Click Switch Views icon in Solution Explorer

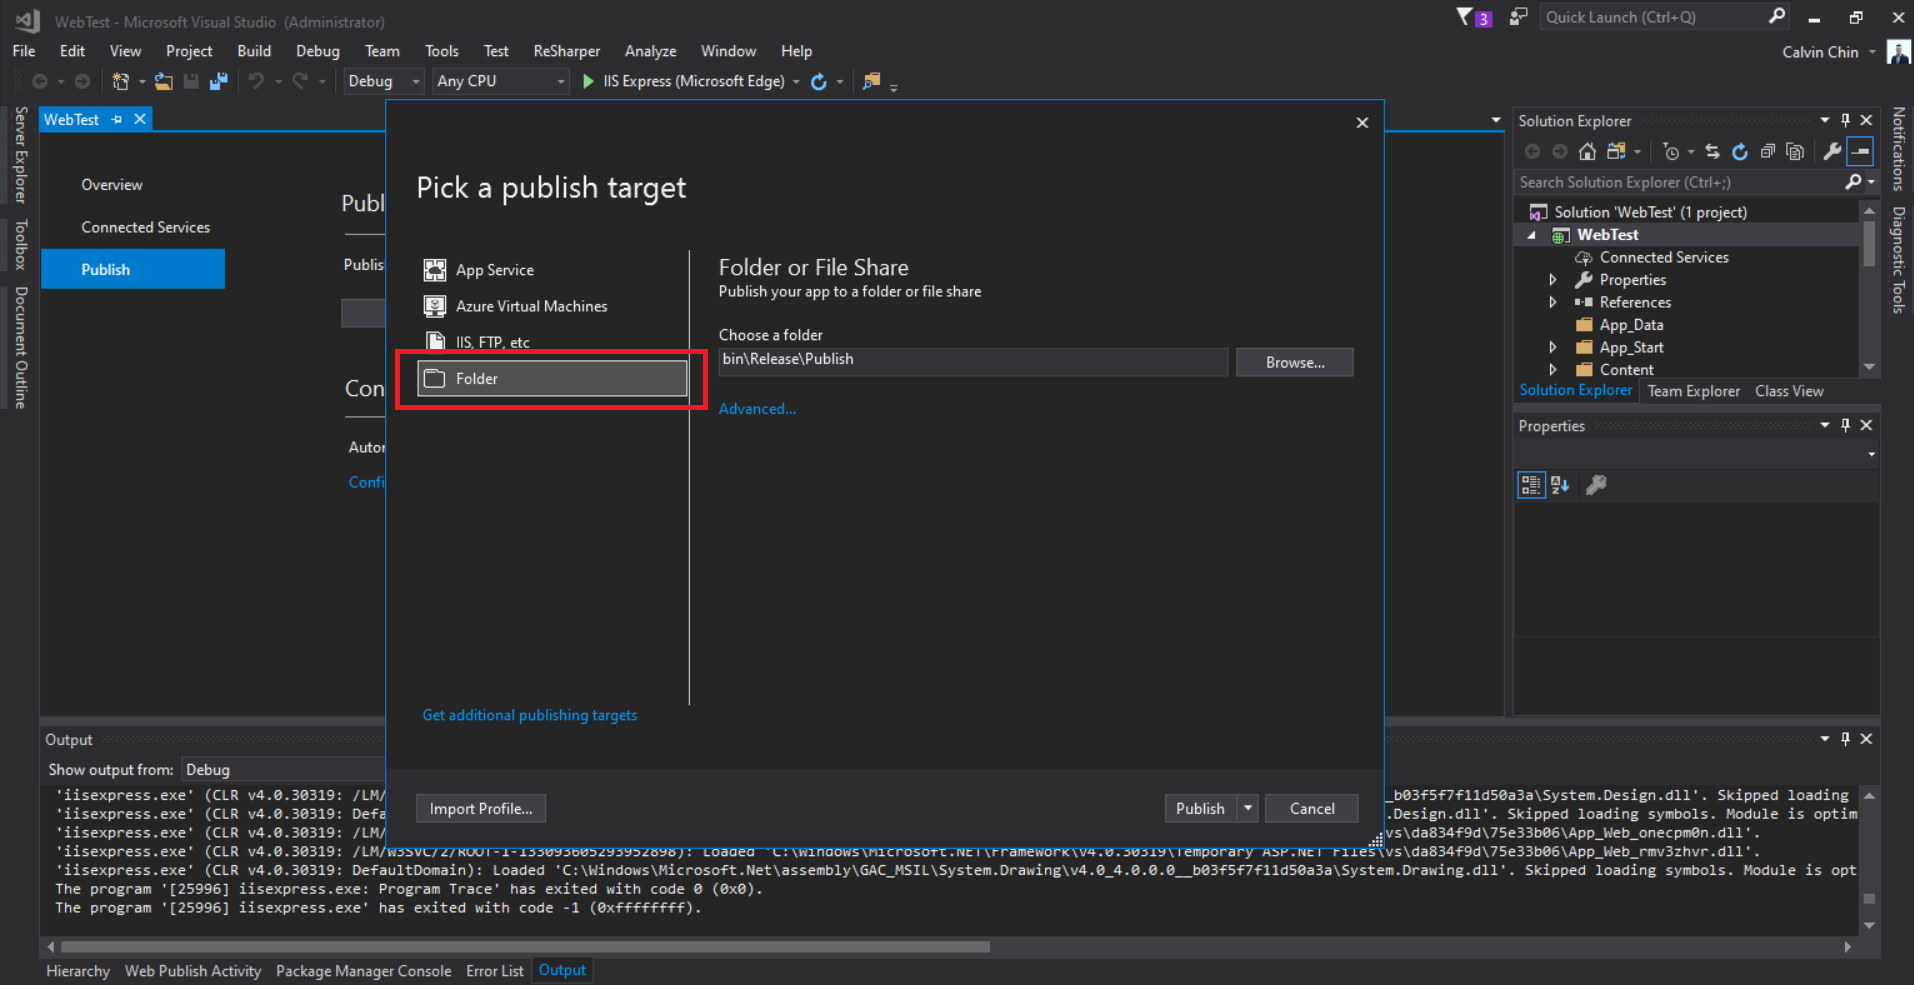(x=1615, y=151)
